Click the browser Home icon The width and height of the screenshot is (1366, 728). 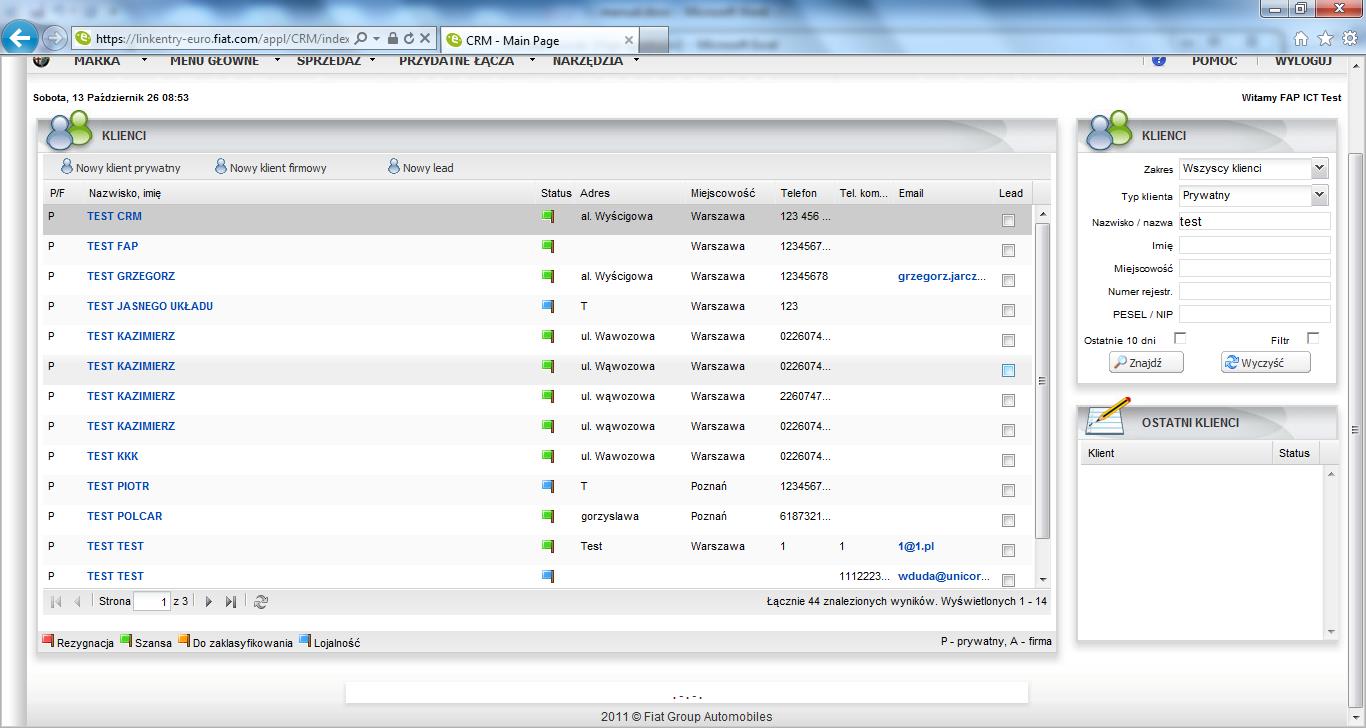[x=1301, y=39]
